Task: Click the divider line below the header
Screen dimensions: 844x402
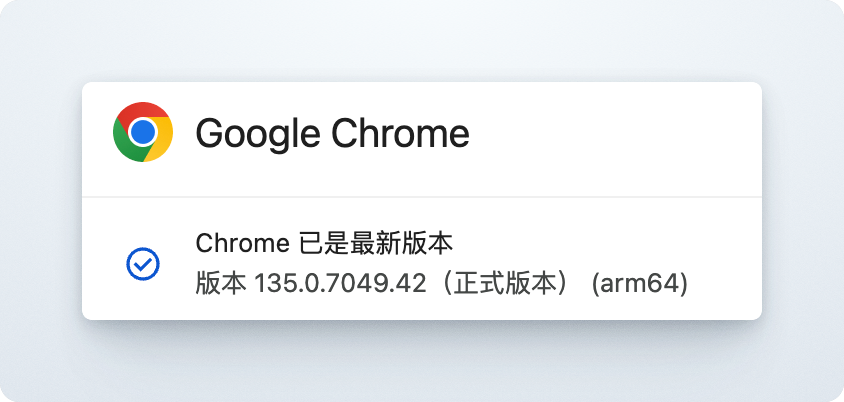Action: coord(421,197)
